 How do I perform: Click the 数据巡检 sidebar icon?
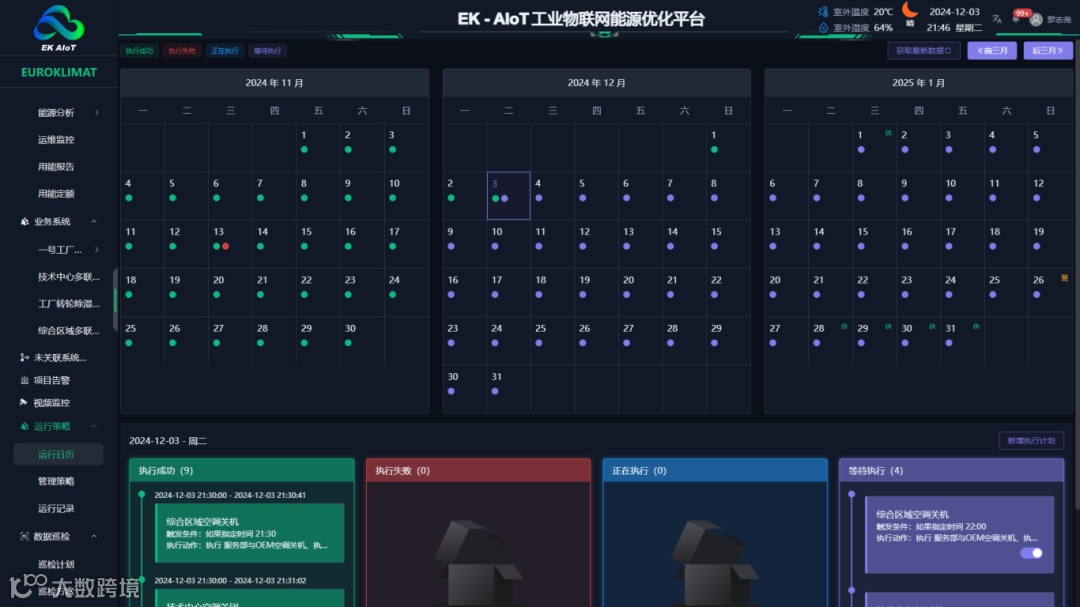[24, 536]
